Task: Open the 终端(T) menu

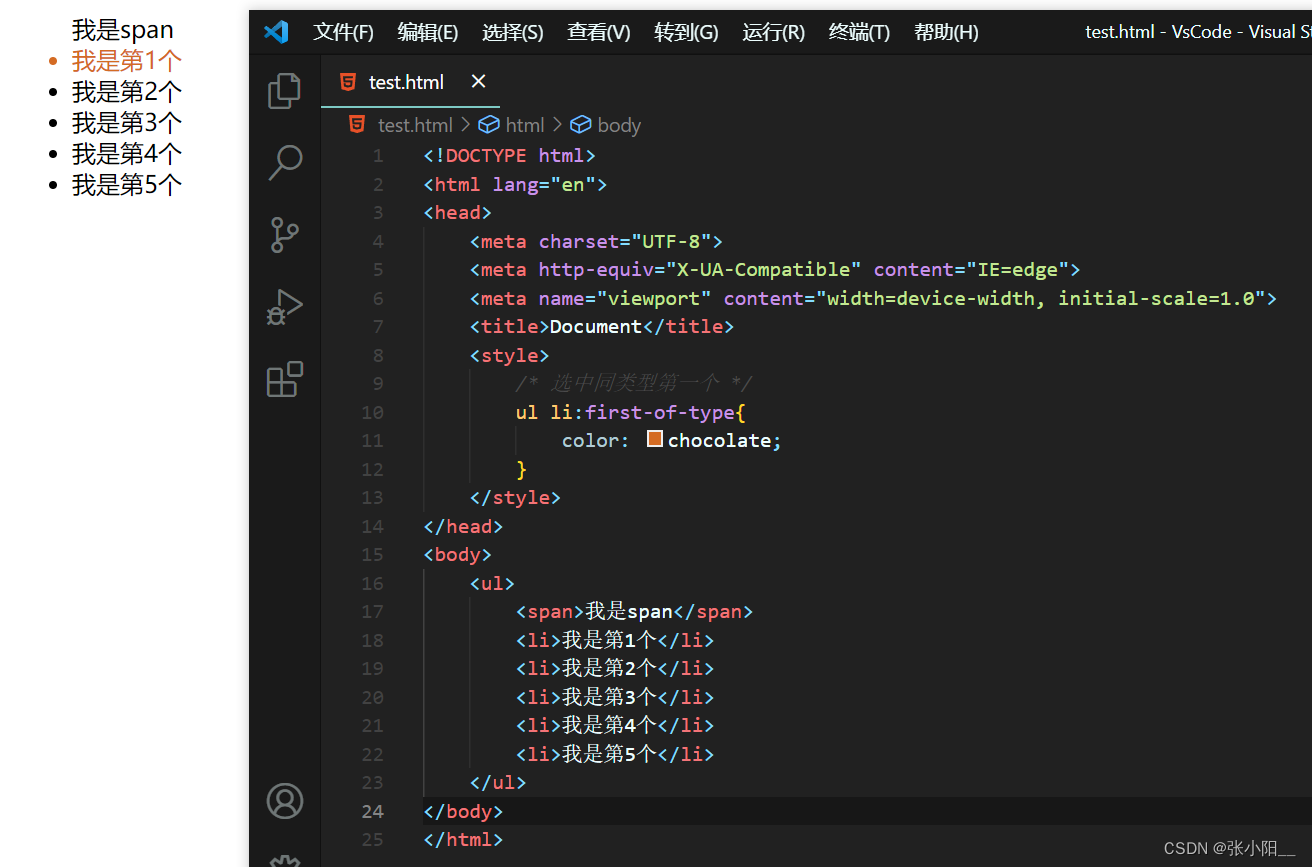Action: coord(859,32)
